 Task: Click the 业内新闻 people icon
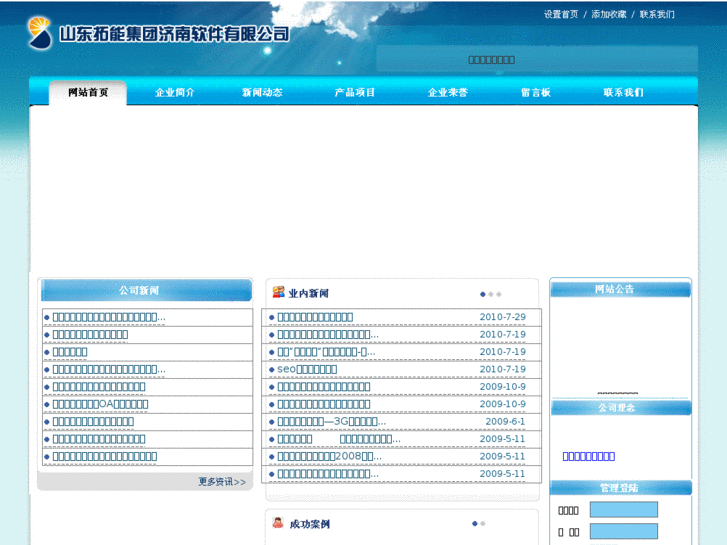pos(278,292)
